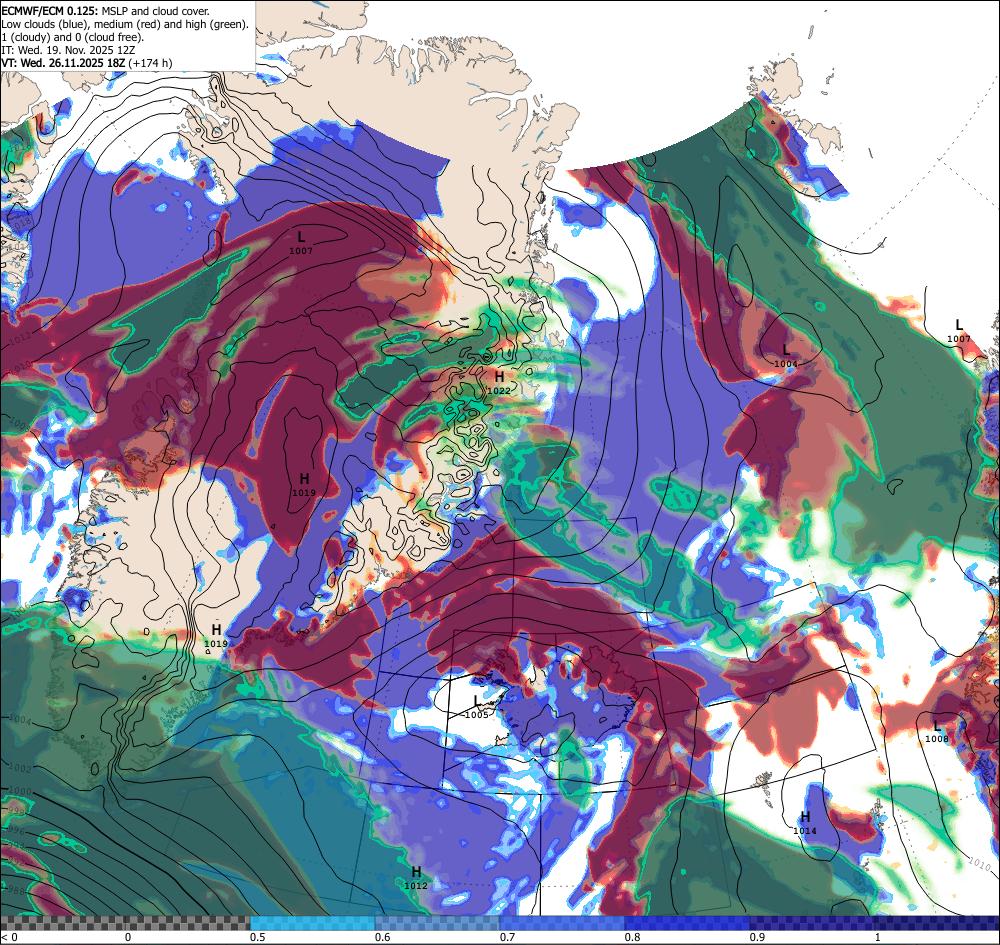1000x945 pixels.
Task: Click the 1010 isobar label on white area
Action: 980,864
